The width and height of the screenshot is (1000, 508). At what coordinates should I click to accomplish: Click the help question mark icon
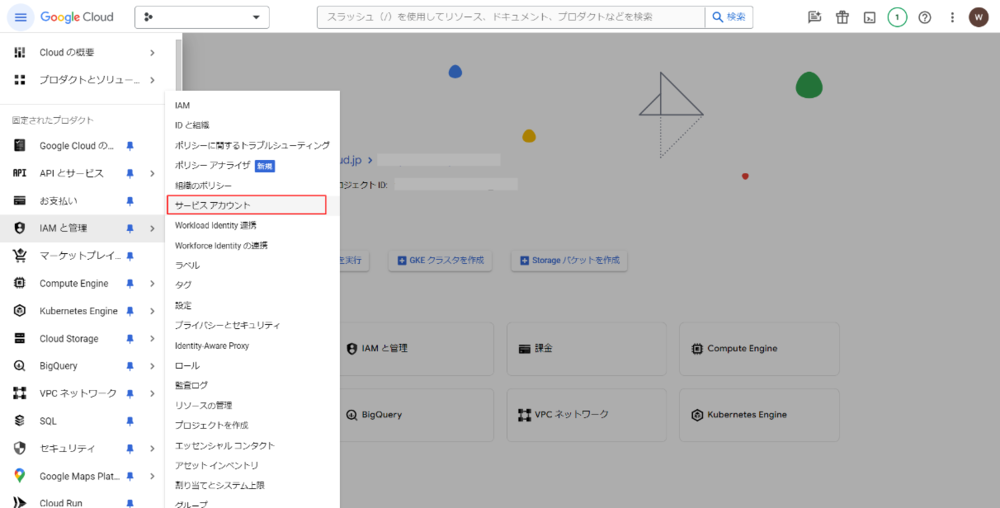point(924,17)
